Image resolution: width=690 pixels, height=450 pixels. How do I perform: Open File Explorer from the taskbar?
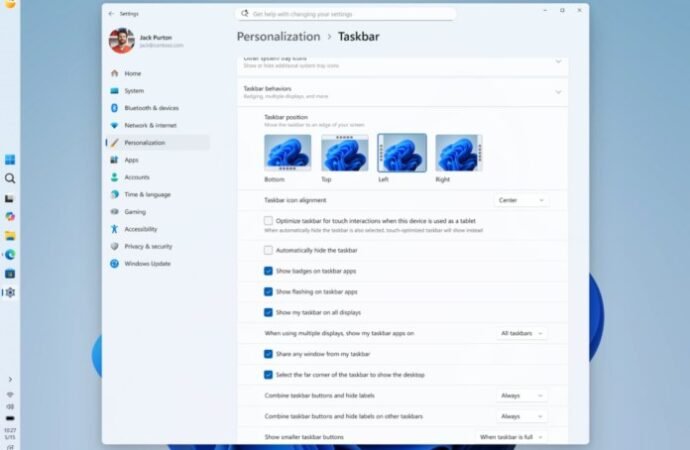10,236
